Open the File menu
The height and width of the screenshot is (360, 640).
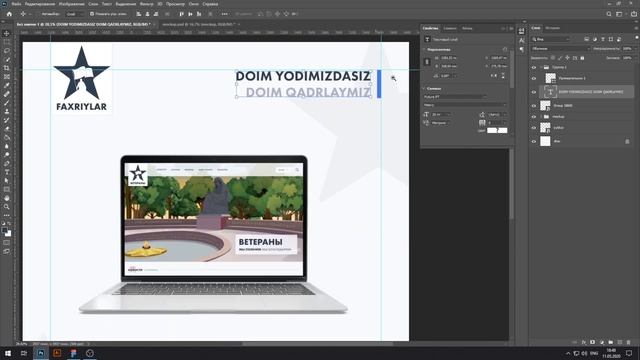[16, 4]
